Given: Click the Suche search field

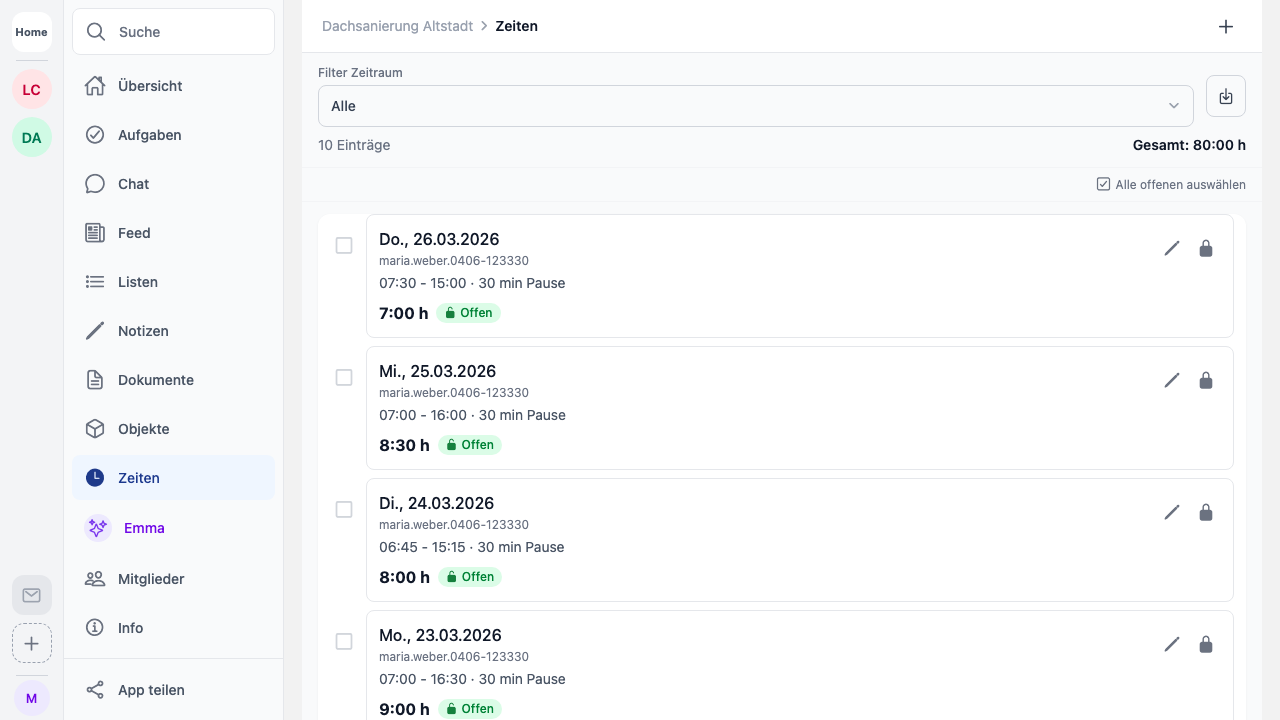Looking at the screenshot, I should point(174,32).
